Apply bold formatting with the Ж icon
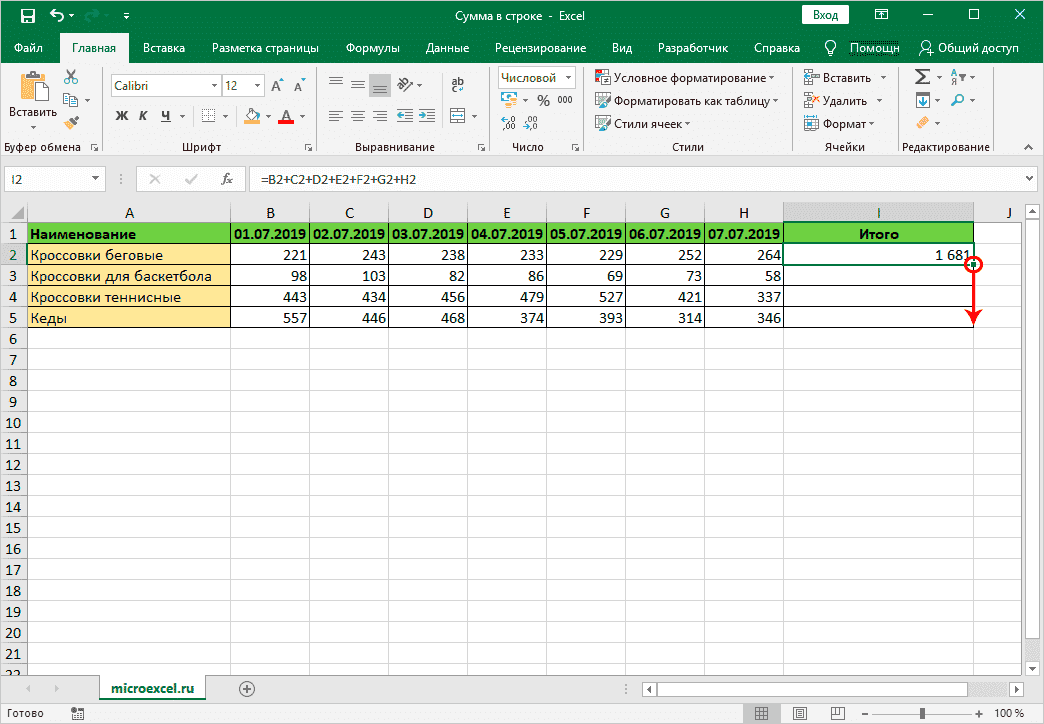1044x724 pixels. coord(121,116)
